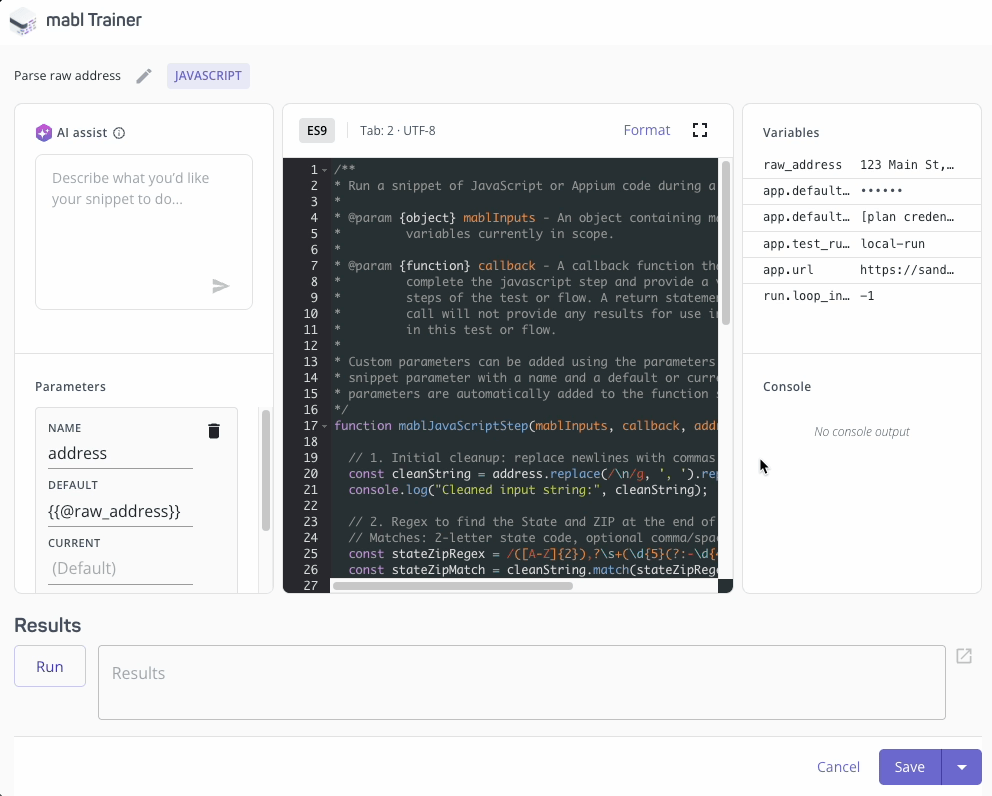Click the JAVASCRIPT tag label

(208, 76)
